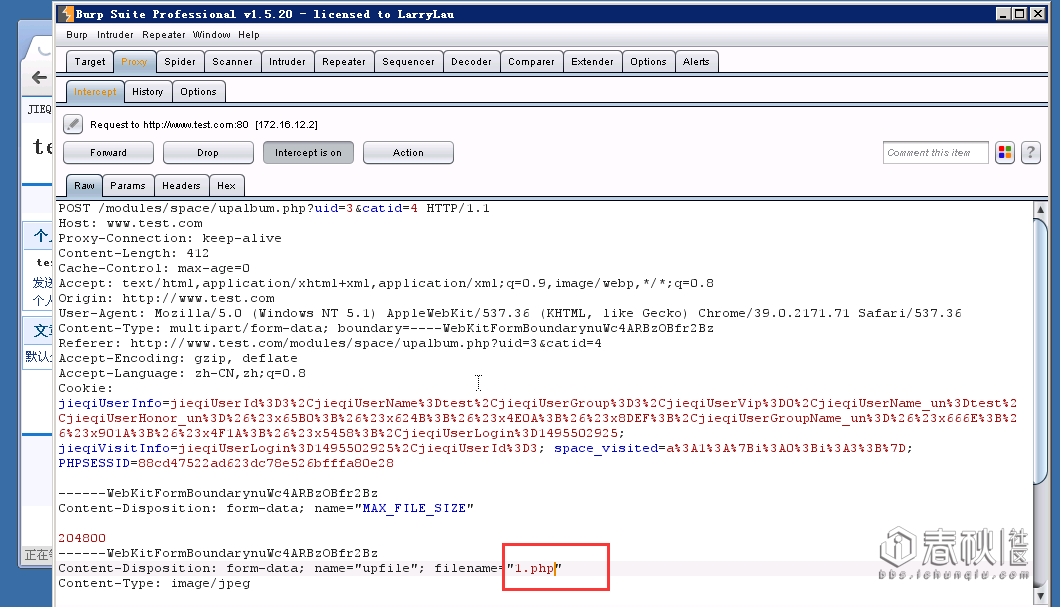Switch to the Comparer tab
Screen dimensions: 1060x607
tap(531, 62)
